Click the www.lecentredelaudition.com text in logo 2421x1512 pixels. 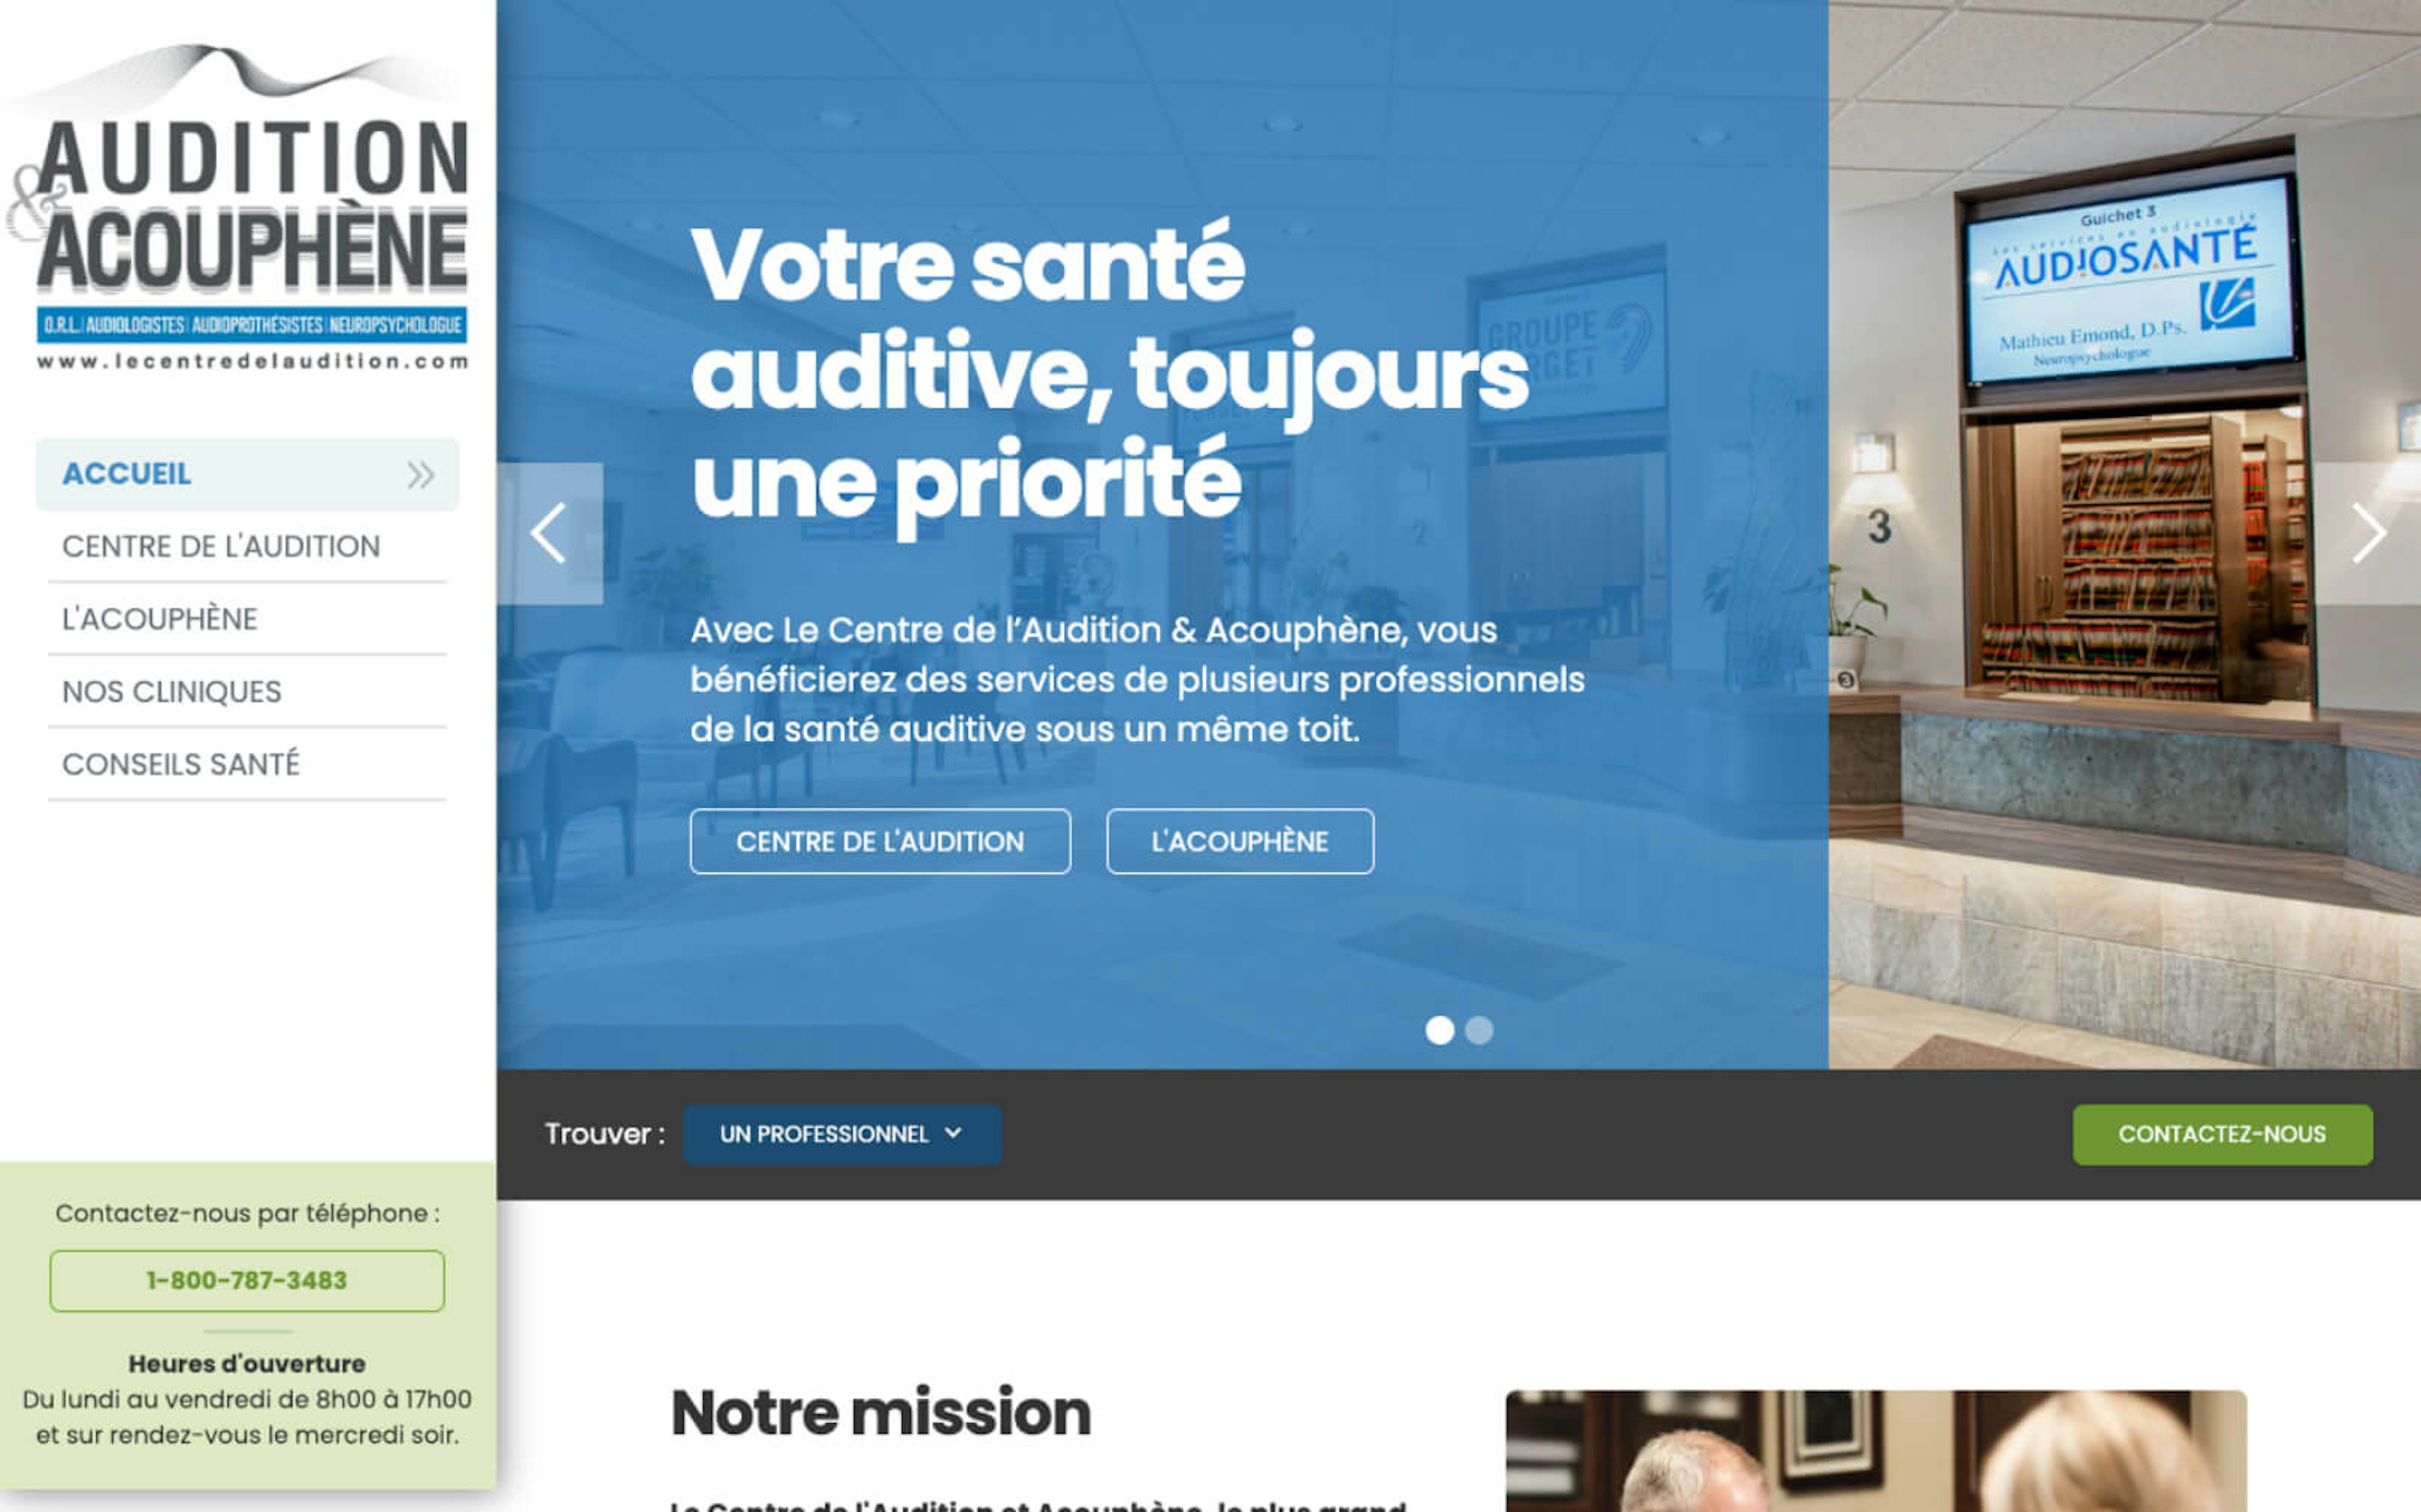pos(252,361)
